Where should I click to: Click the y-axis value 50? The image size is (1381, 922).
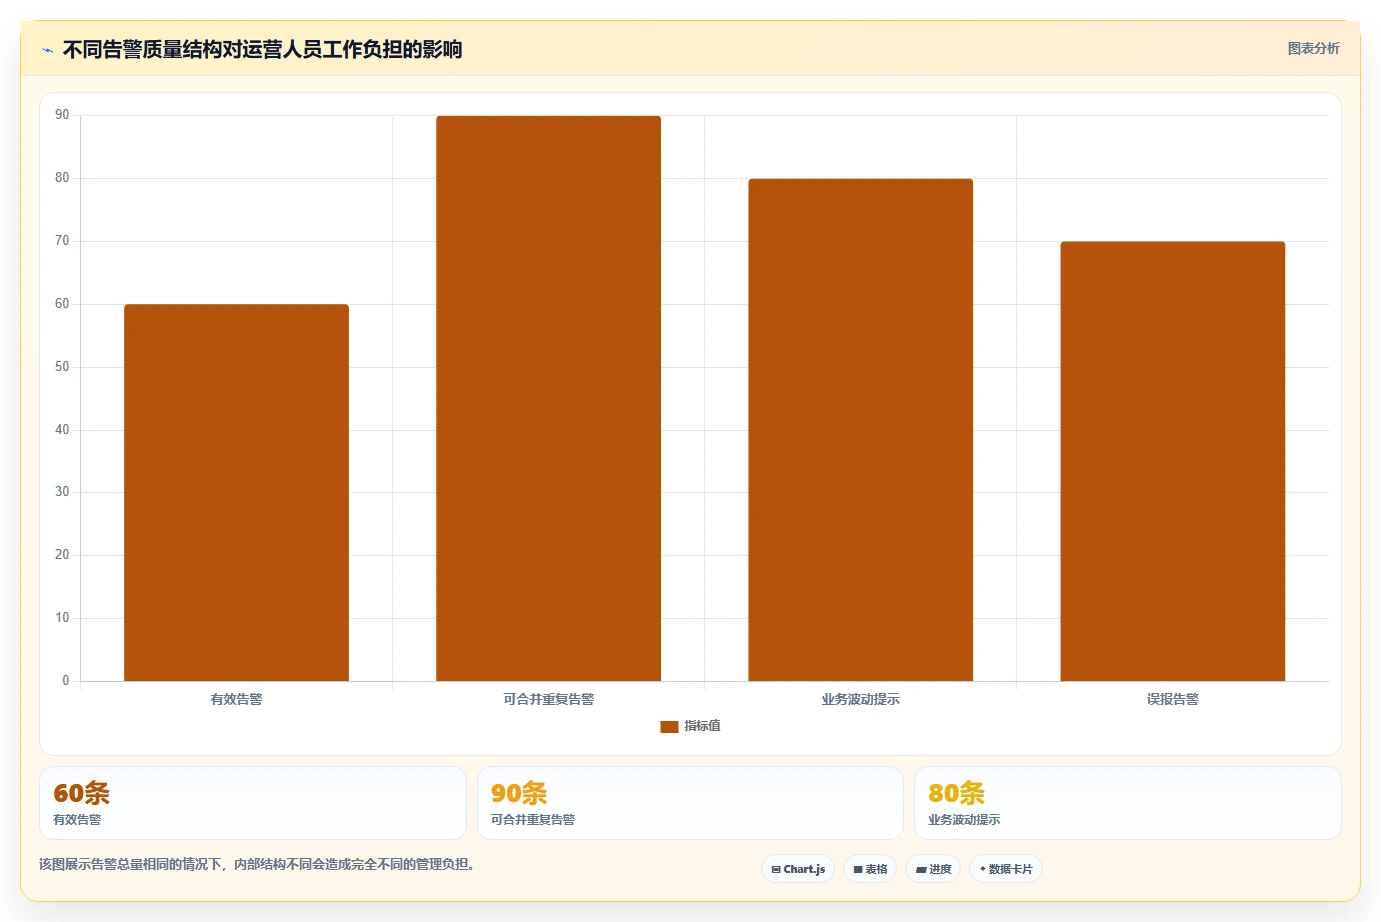pyautogui.click(x=62, y=367)
